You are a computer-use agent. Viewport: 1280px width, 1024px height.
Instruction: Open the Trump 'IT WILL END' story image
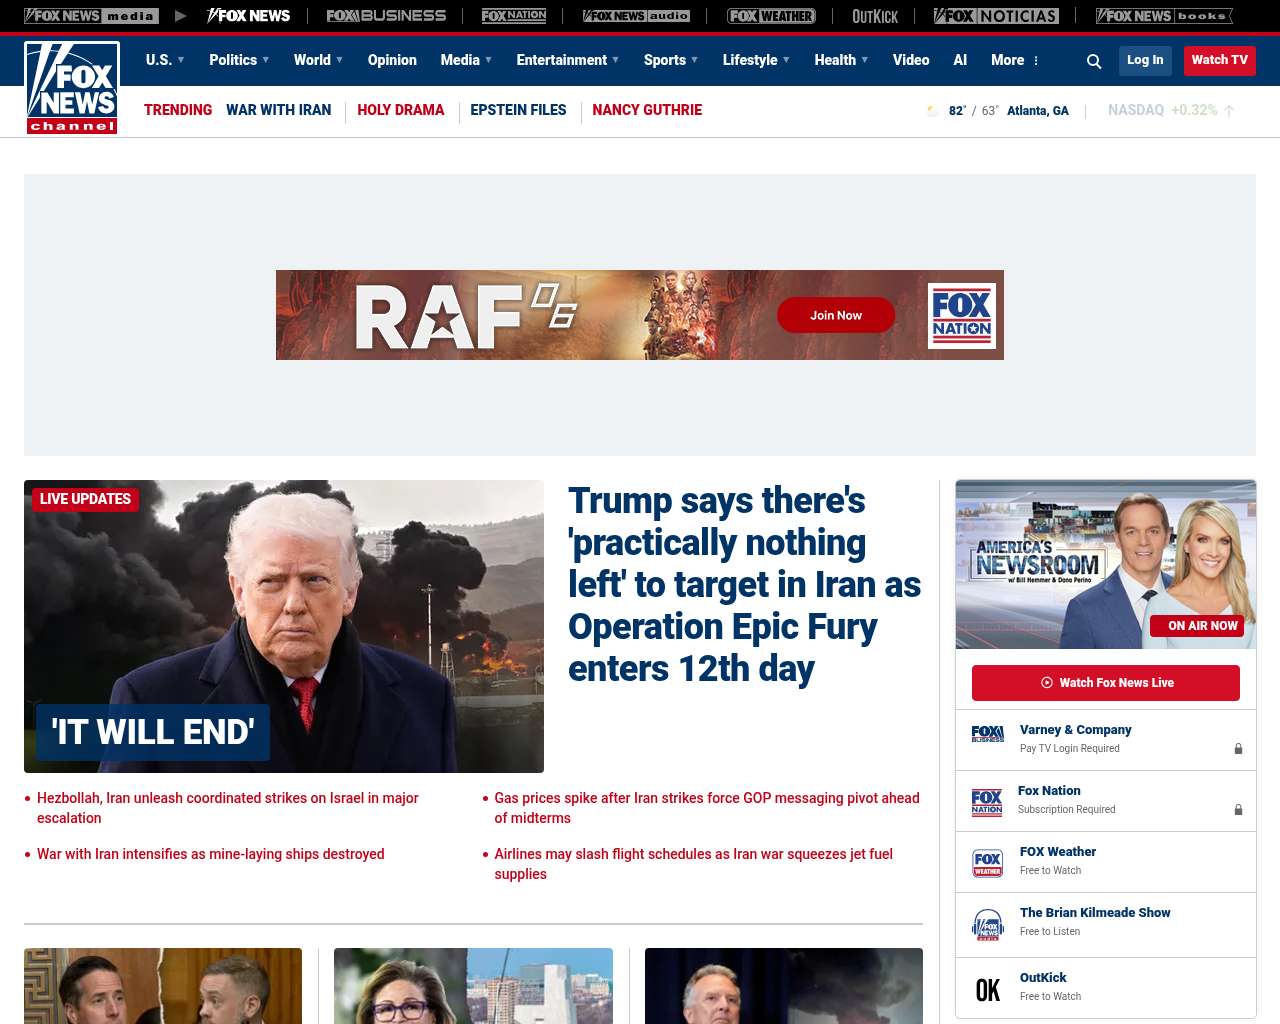(284, 626)
